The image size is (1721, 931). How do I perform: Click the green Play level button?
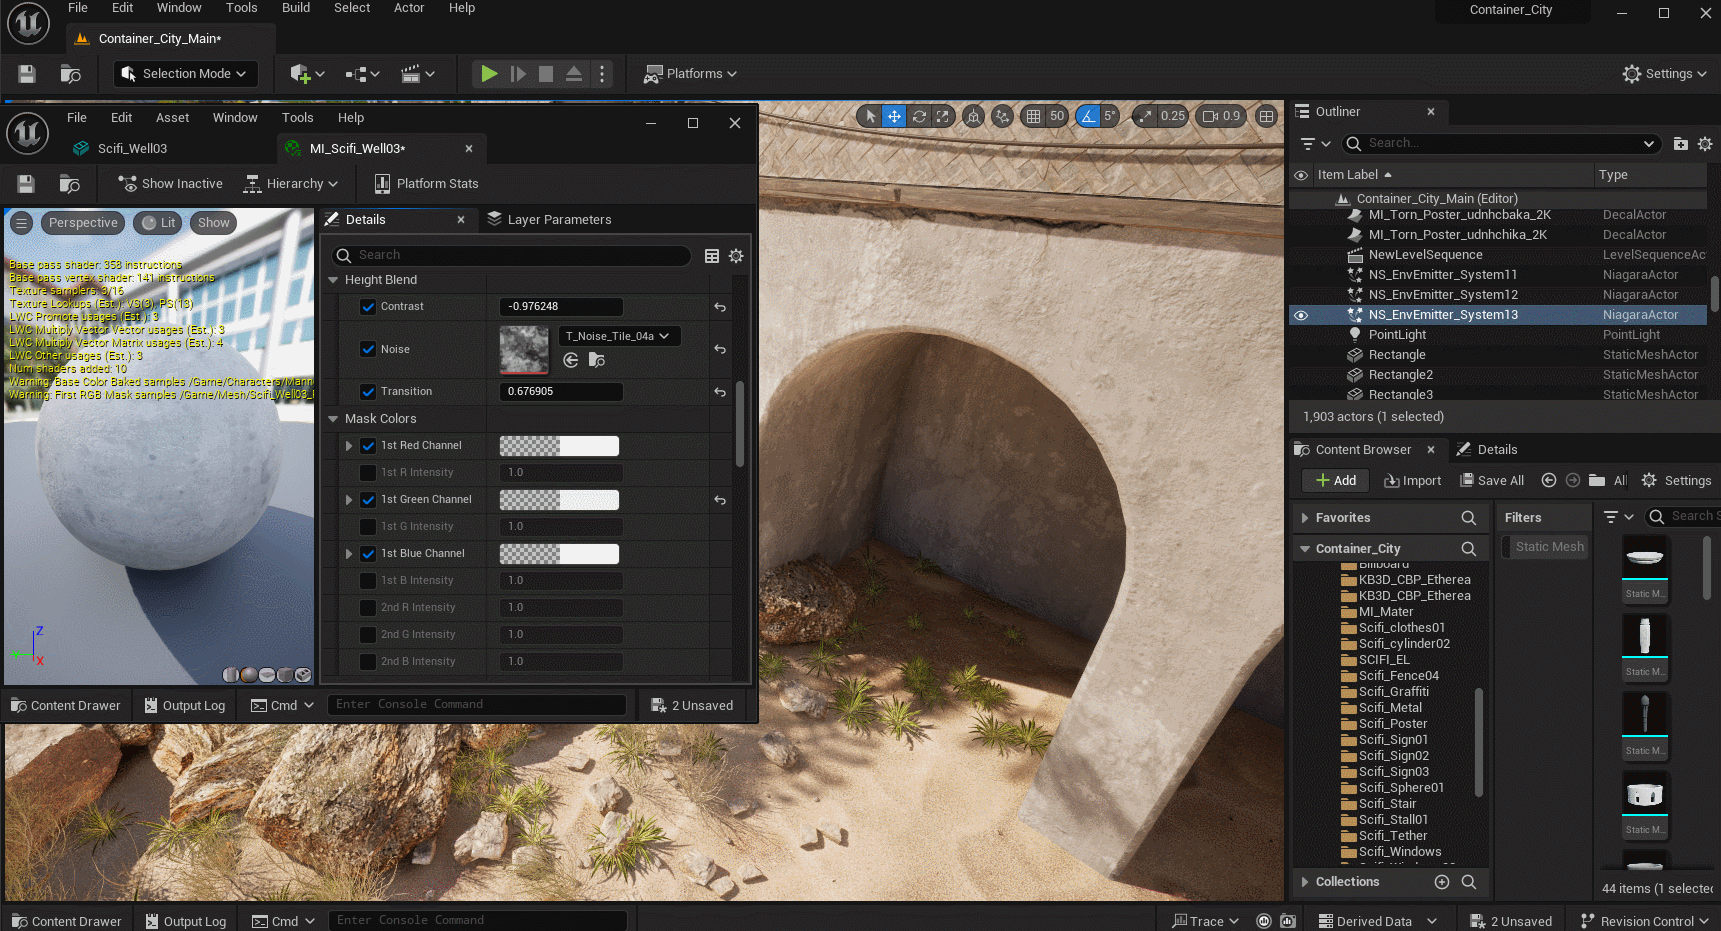(x=488, y=74)
